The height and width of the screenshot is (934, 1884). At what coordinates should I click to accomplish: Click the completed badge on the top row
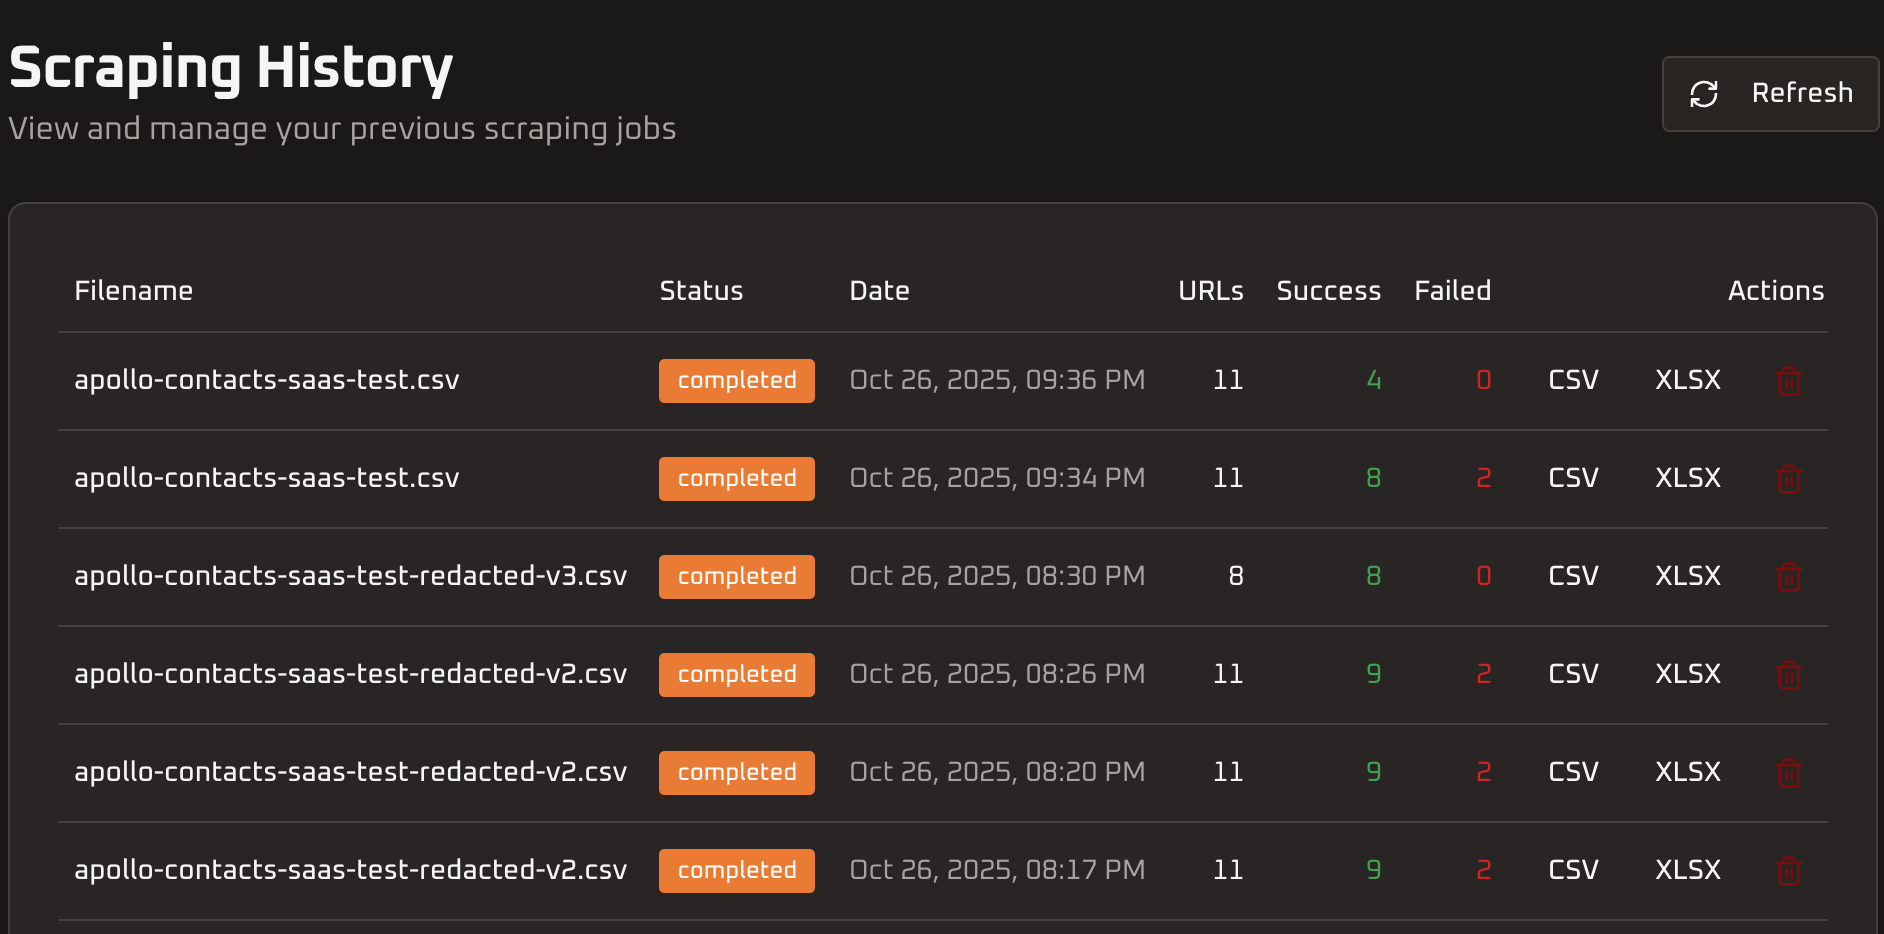(736, 380)
